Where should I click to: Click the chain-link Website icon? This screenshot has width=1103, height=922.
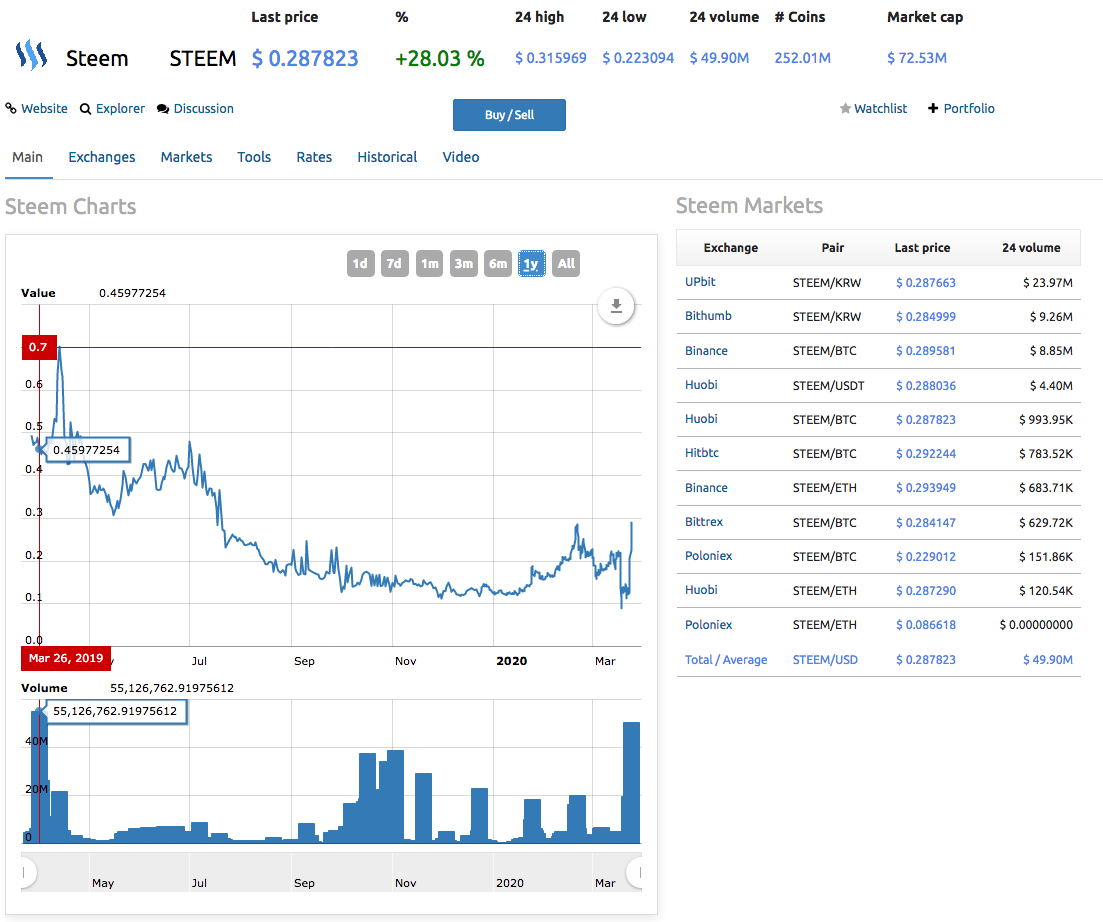[x=11, y=108]
